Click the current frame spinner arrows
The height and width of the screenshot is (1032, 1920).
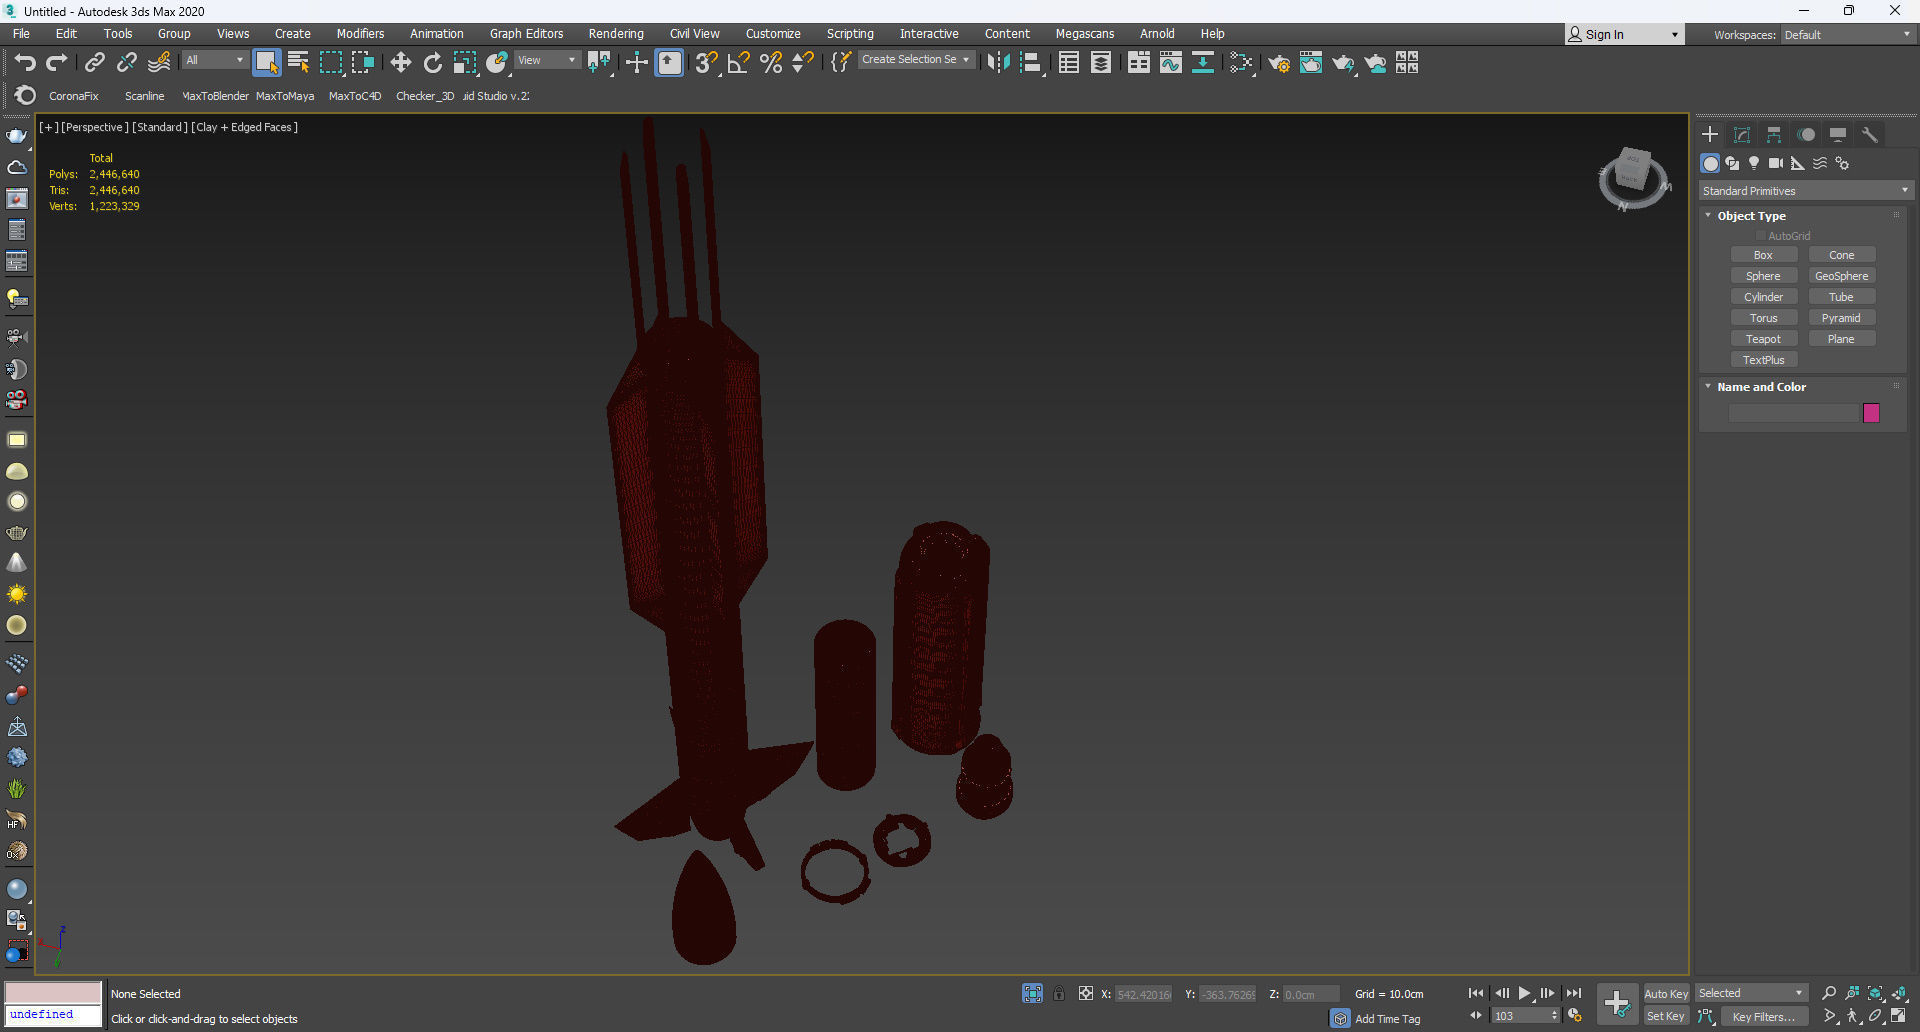1554,1016
